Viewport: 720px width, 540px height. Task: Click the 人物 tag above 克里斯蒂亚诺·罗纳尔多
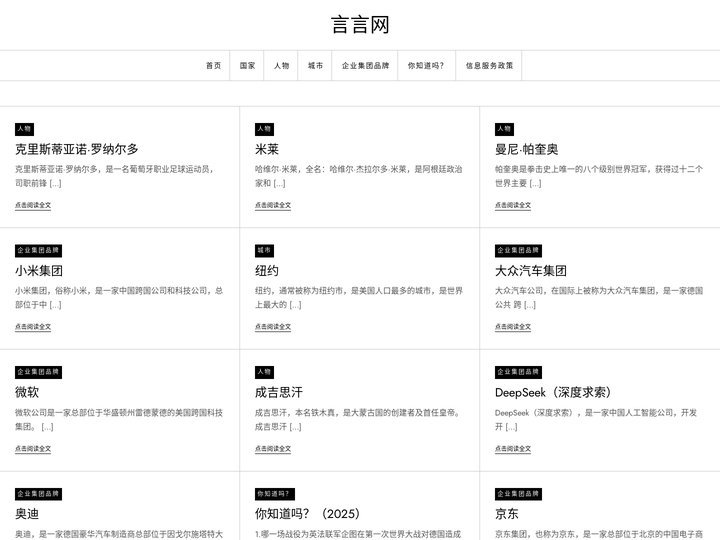coord(24,129)
